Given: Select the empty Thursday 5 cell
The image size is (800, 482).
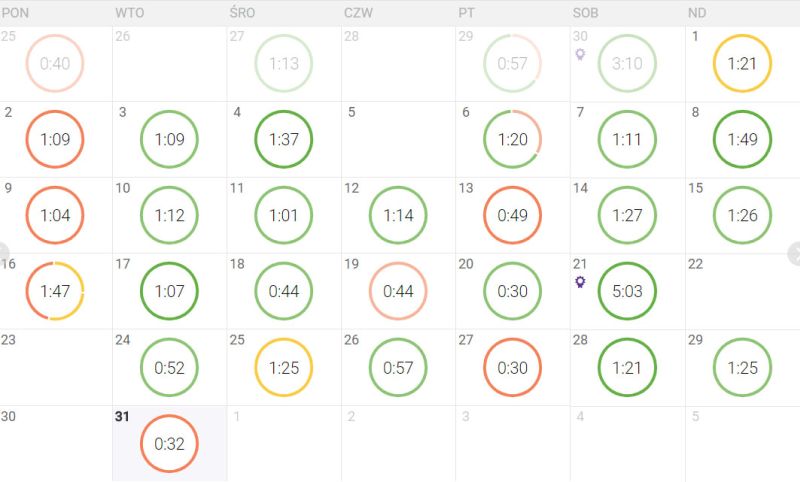Looking at the screenshot, I should click(398, 139).
